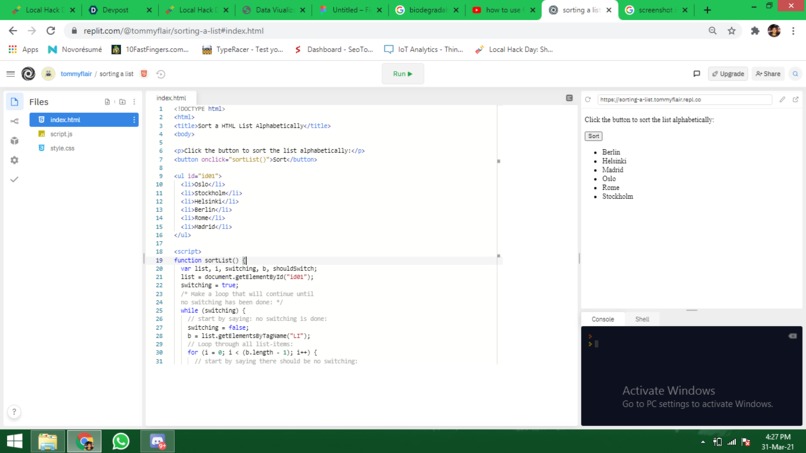Click the sorting a list repl name
The width and height of the screenshot is (806, 453).
(x=116, y=74)
